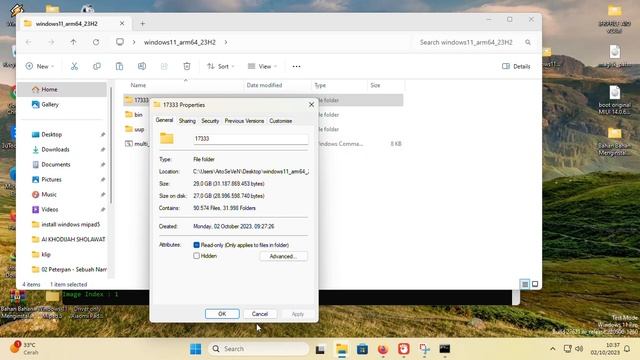The height and width of the screenshot is (360, 640).
Task: Switch to details list view icon
Action: point(525,284)
